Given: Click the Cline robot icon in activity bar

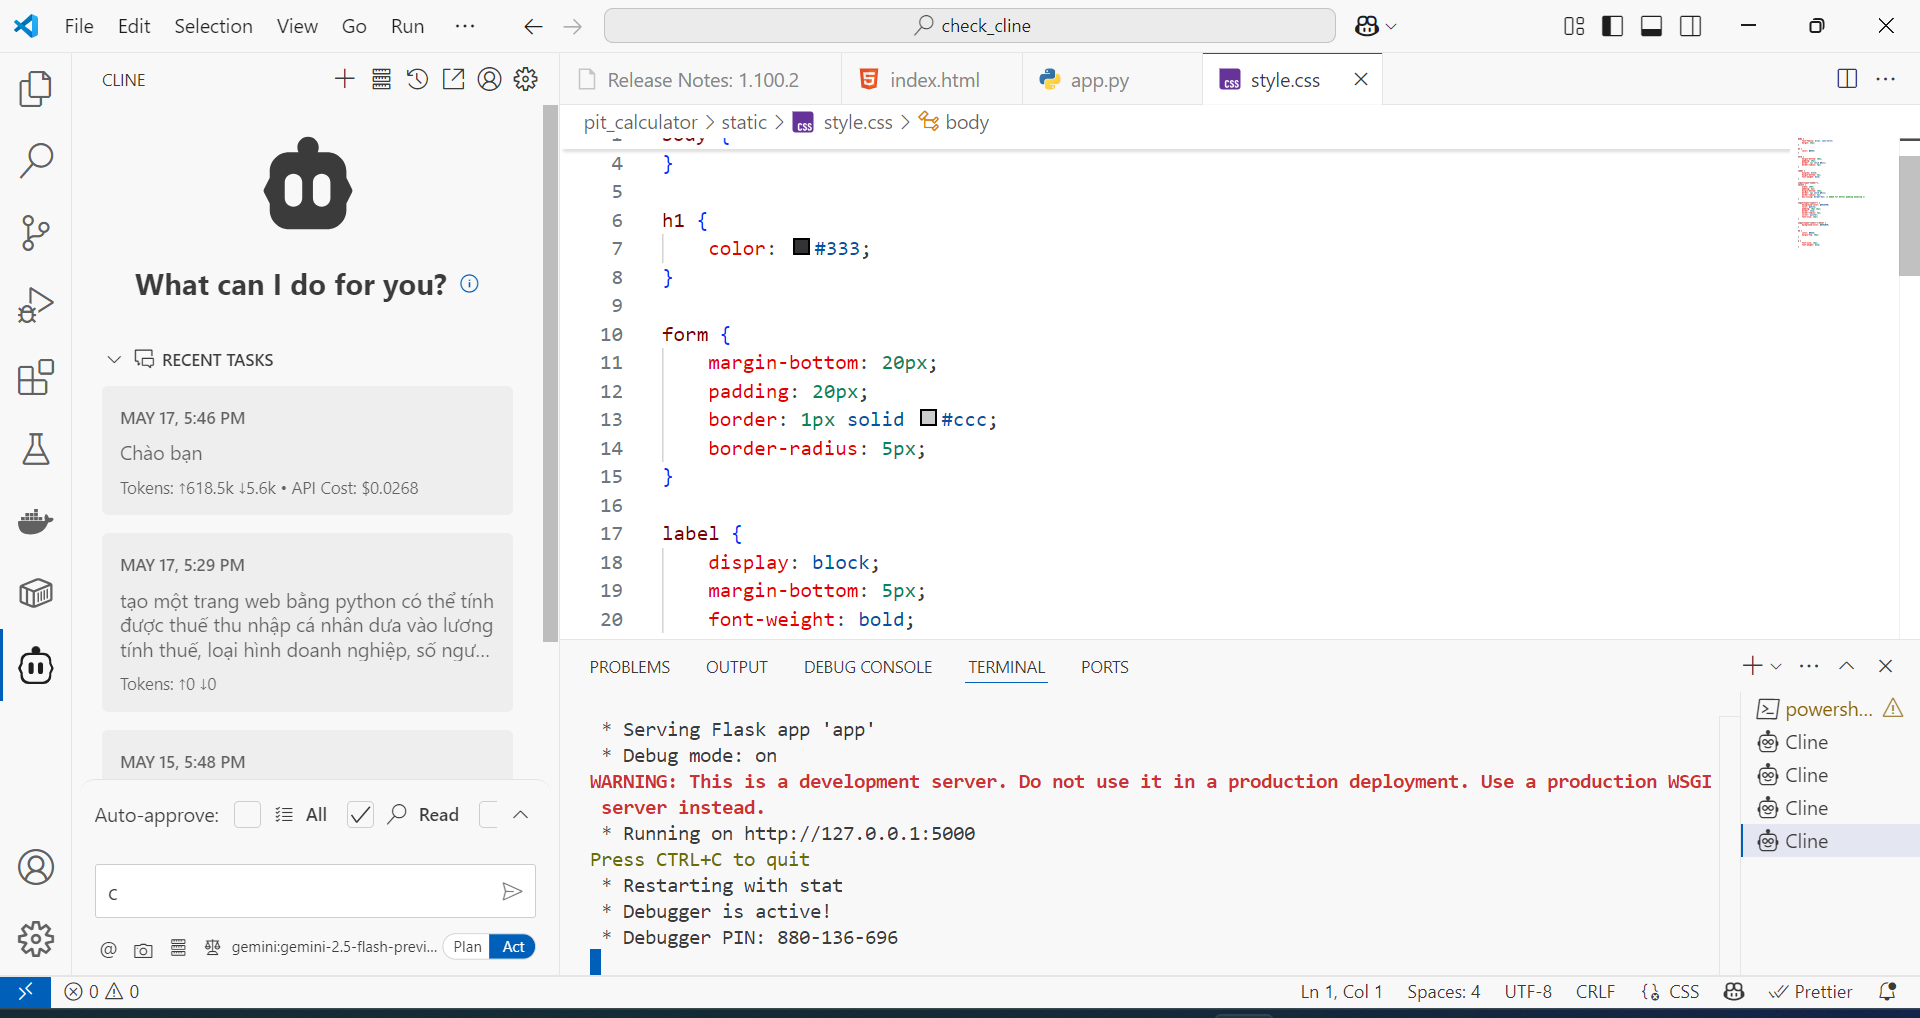Looking at the screenshot, I should pyautogui.click(x=36, y=665).
